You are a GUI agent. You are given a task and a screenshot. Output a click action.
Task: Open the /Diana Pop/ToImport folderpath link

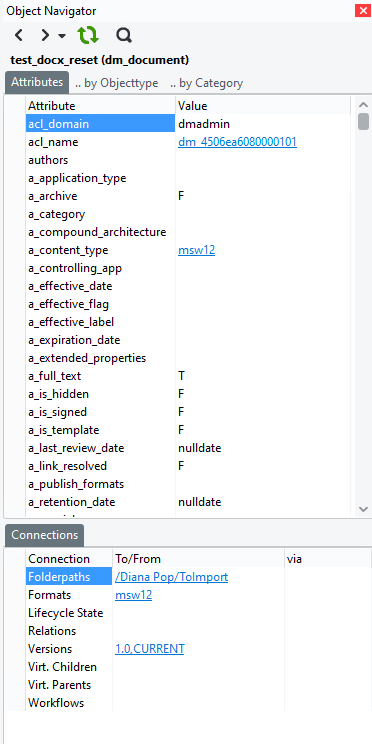point(171,577)
